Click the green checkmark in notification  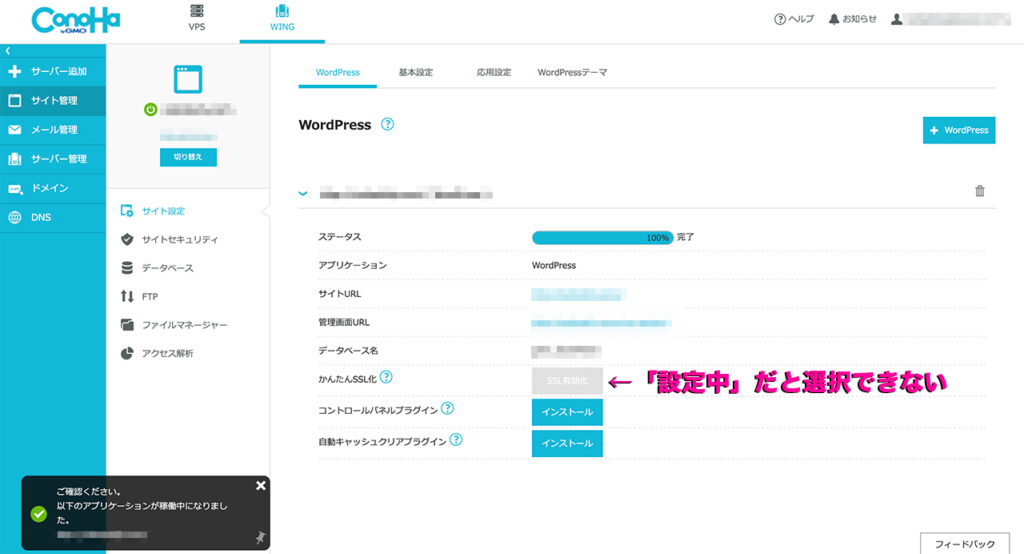[x=39, y=514]
